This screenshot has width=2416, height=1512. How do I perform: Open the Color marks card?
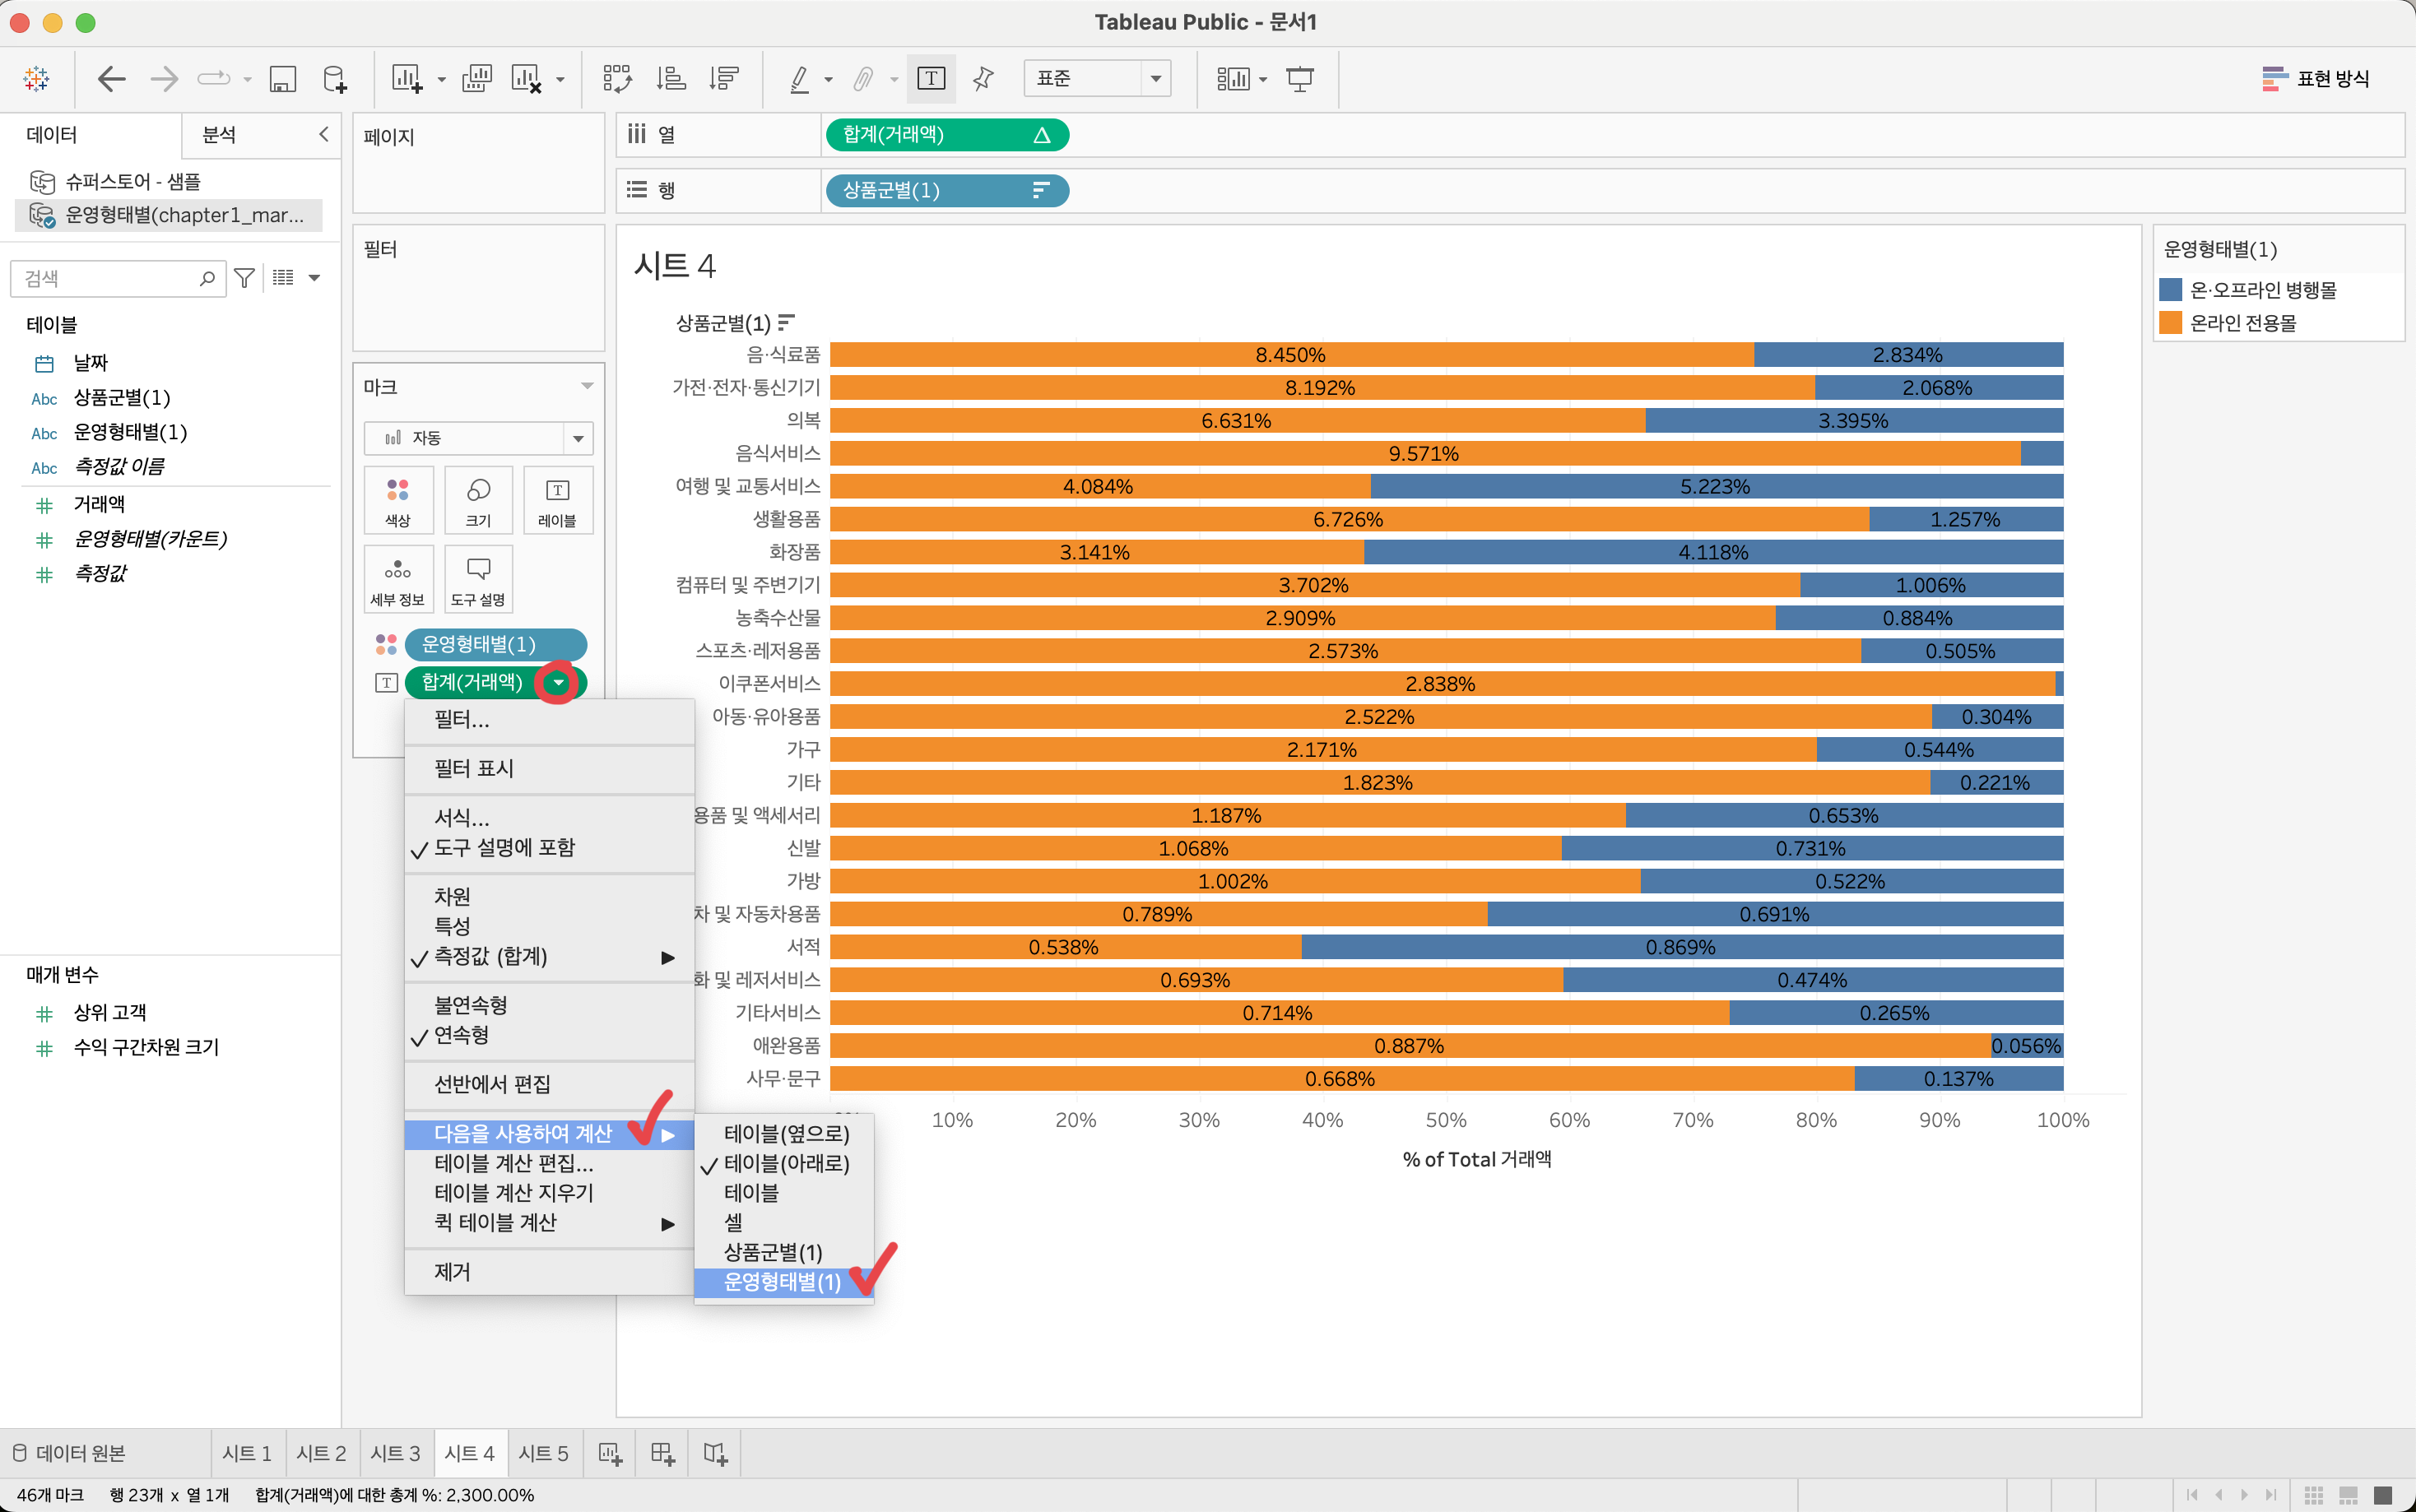398,500
